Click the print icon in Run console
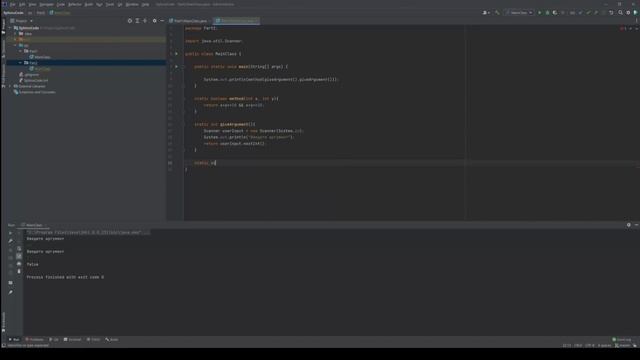The height and width of the screenshot is (360, 640). pos(19,264)
